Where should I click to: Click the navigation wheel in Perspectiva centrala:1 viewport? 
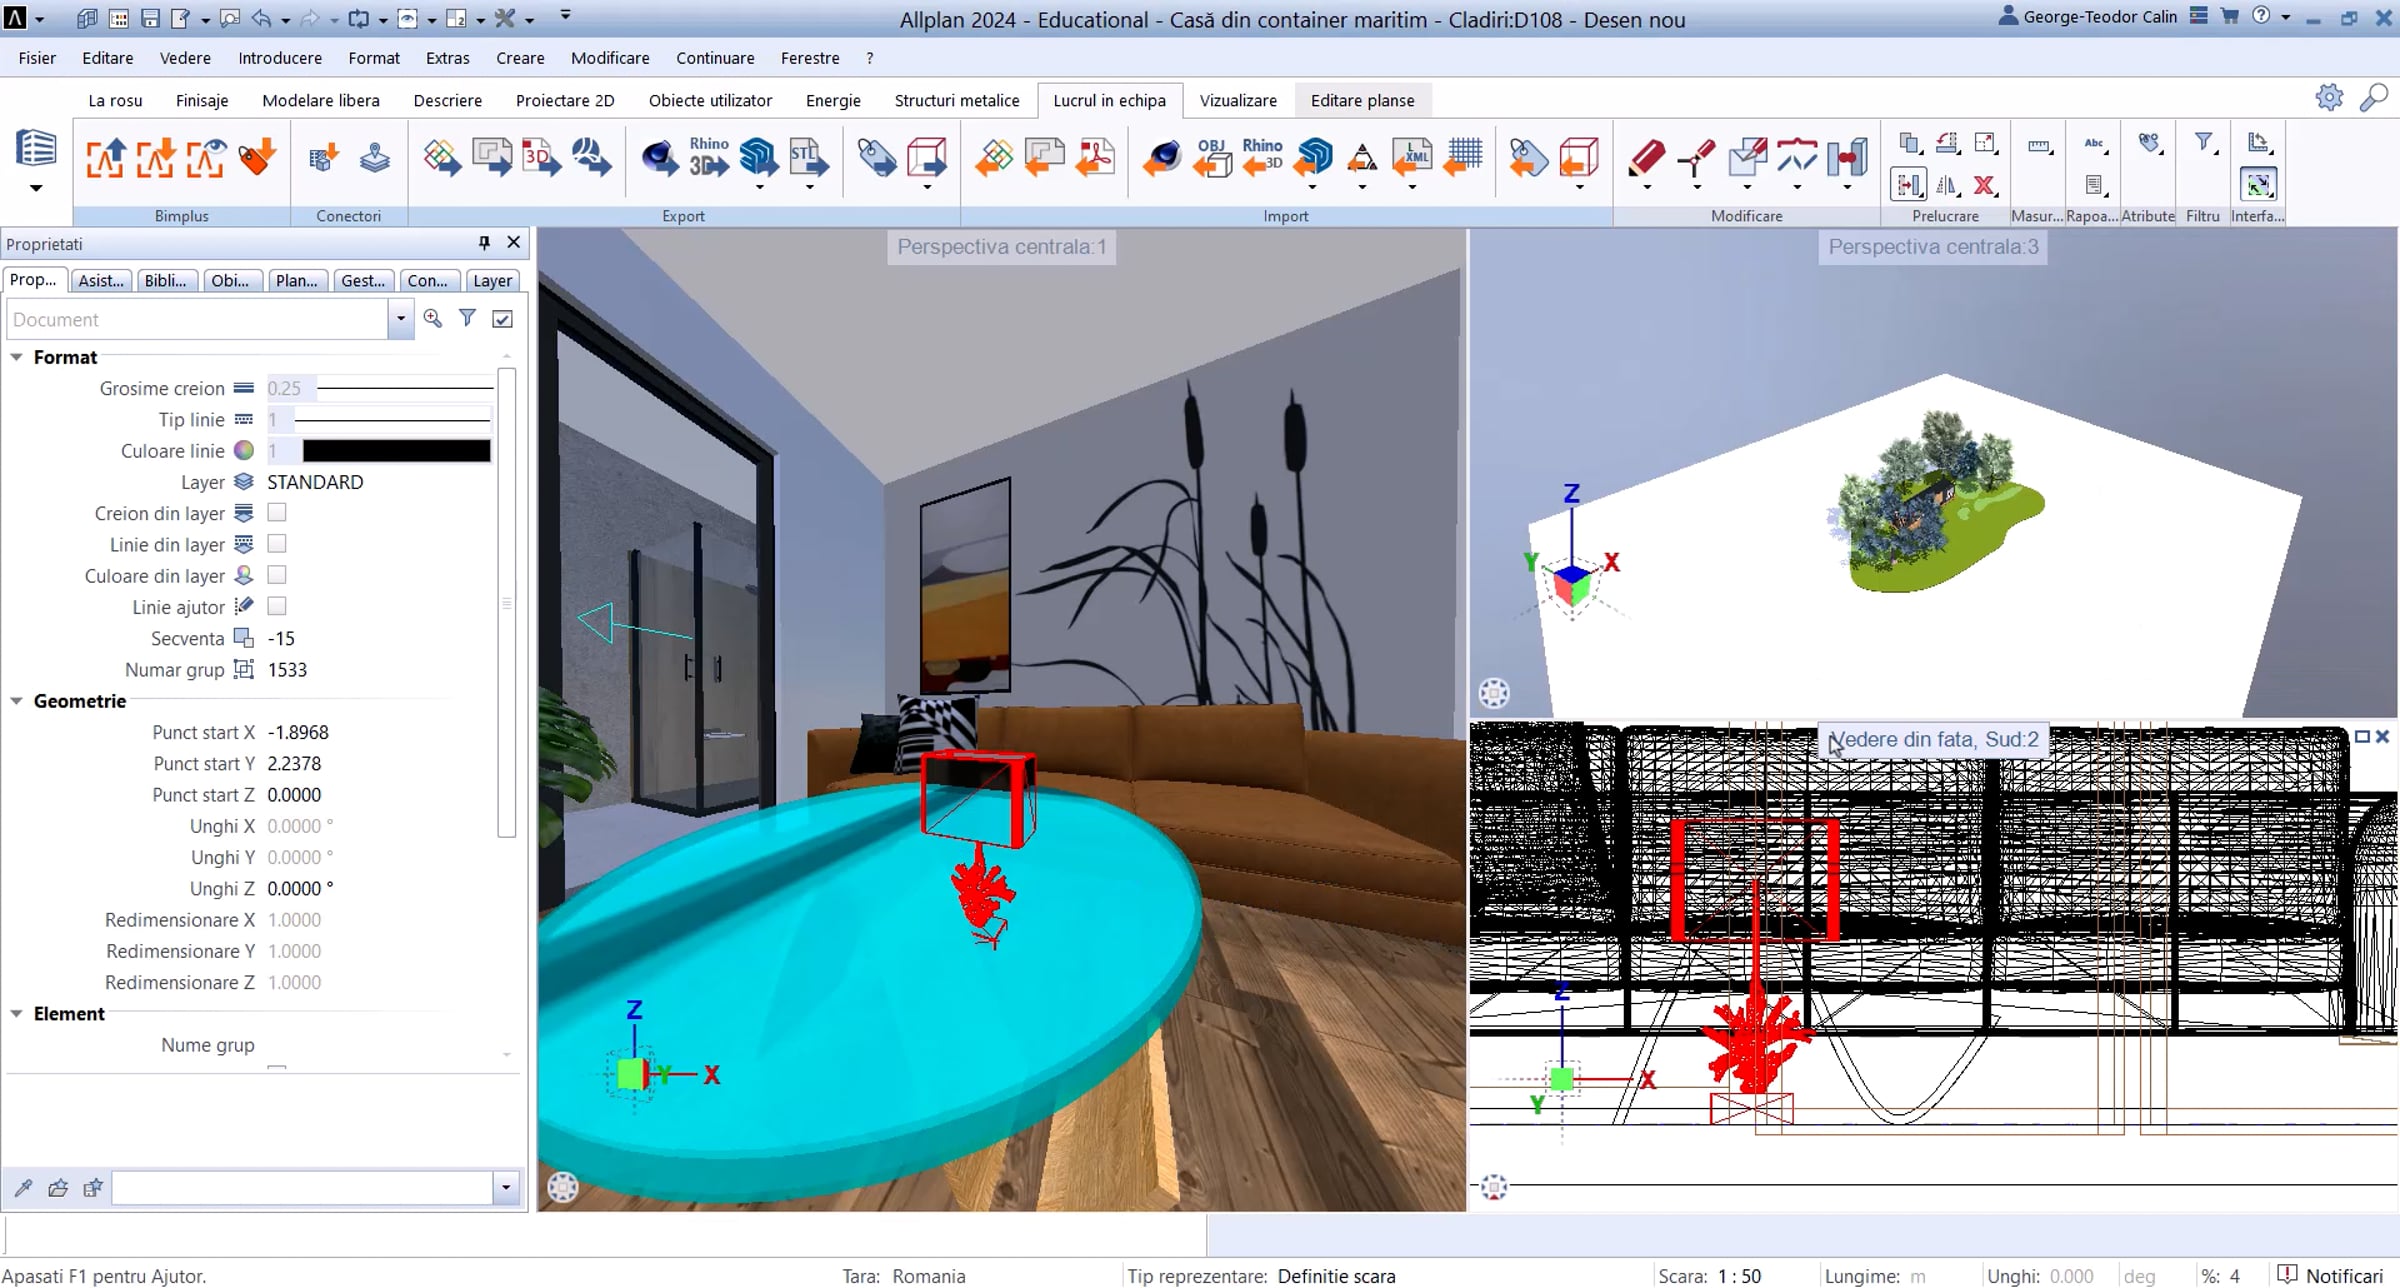[x=563, y=1187]
